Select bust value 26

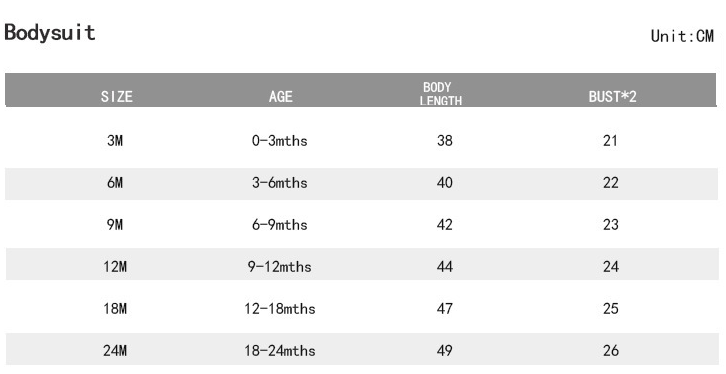coord(610,350)
